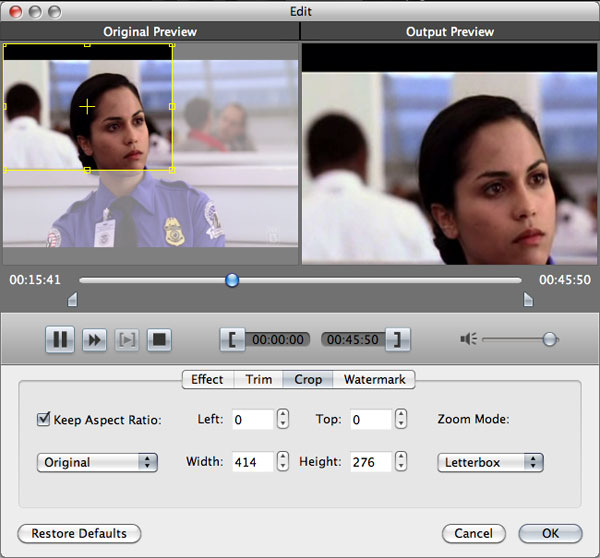Click the volume slider knob
The height and width of the screenshot is (558, 600).
click(x=550, y=340)
